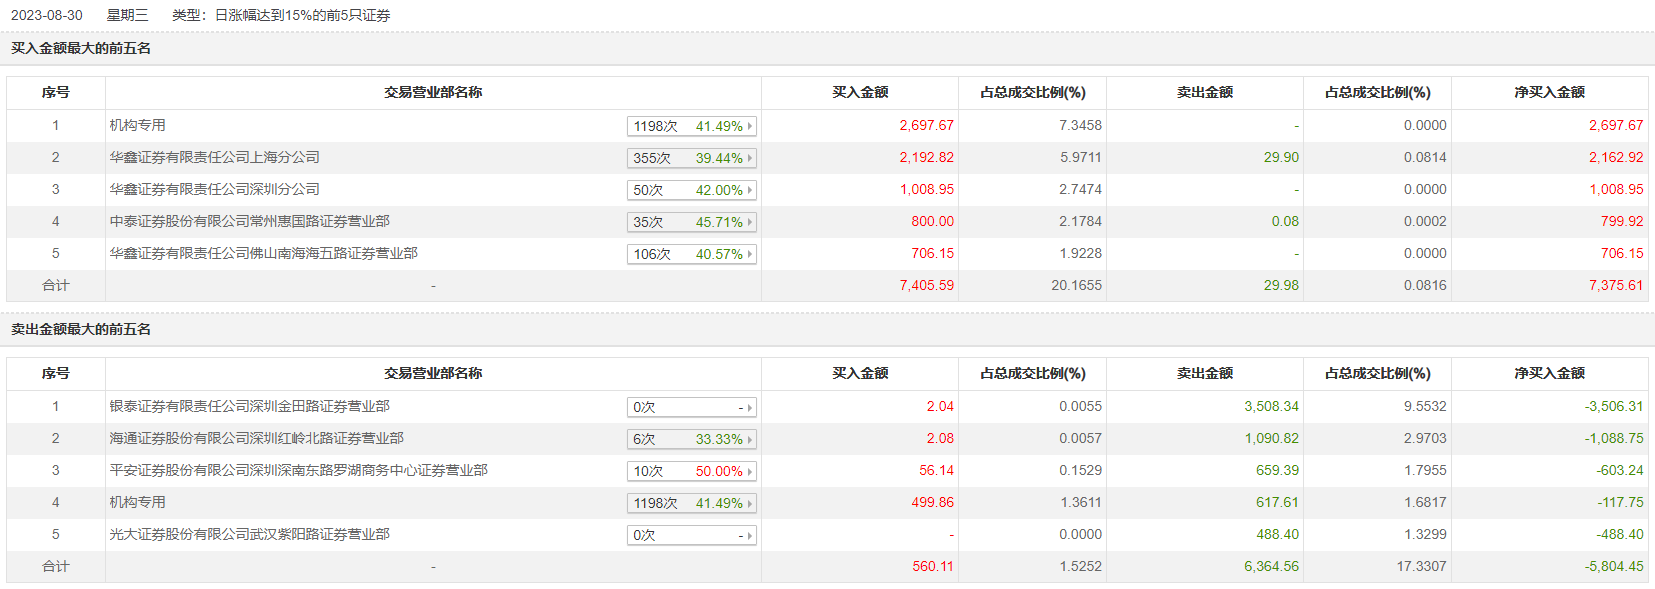
Task: Click 中泰证券常州惠国路证券营业部 link
Action: click(249, 221)
